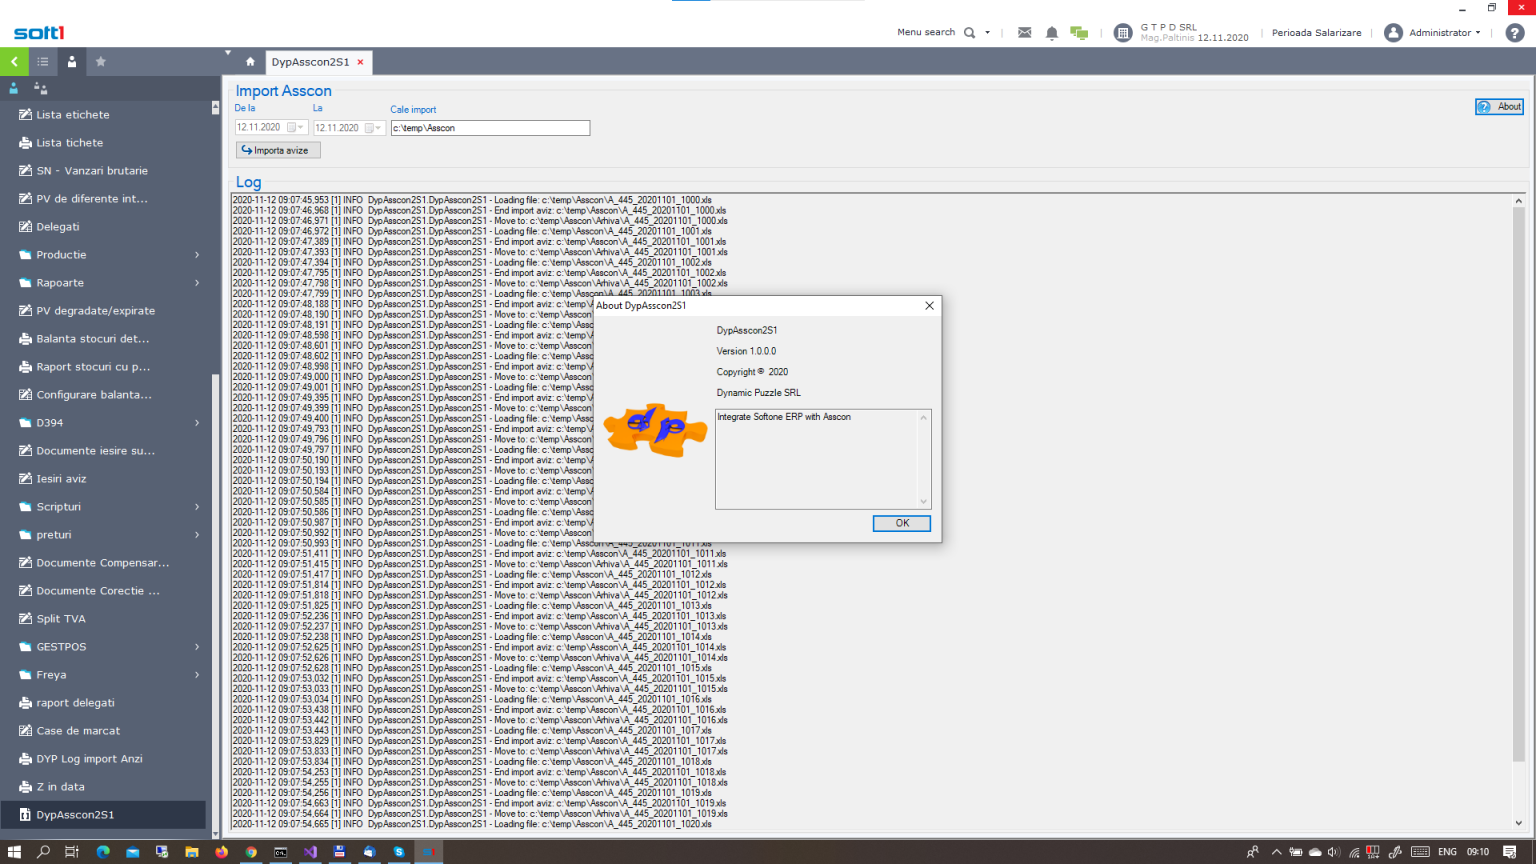Click the user profile icon in the toolbar
Screen dimensions: 1536x864
[x=71, y=61]
